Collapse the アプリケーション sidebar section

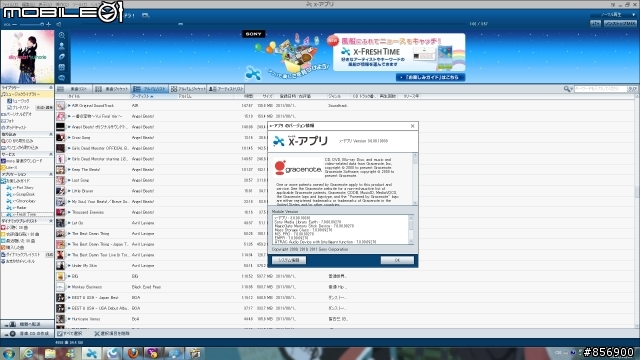[x=51, y=174]
